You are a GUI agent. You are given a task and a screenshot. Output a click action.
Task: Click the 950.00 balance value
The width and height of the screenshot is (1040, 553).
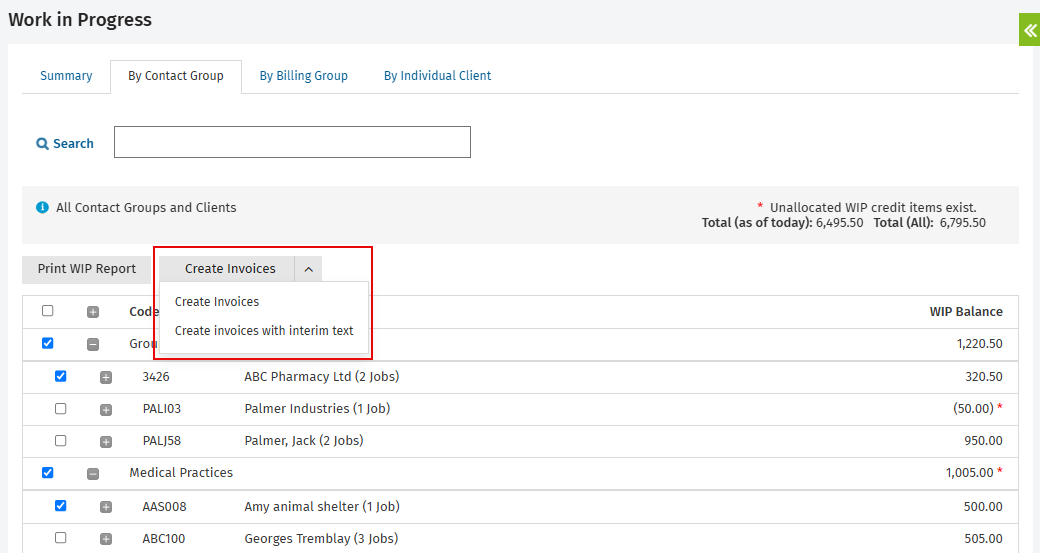(x=983, y=441)
